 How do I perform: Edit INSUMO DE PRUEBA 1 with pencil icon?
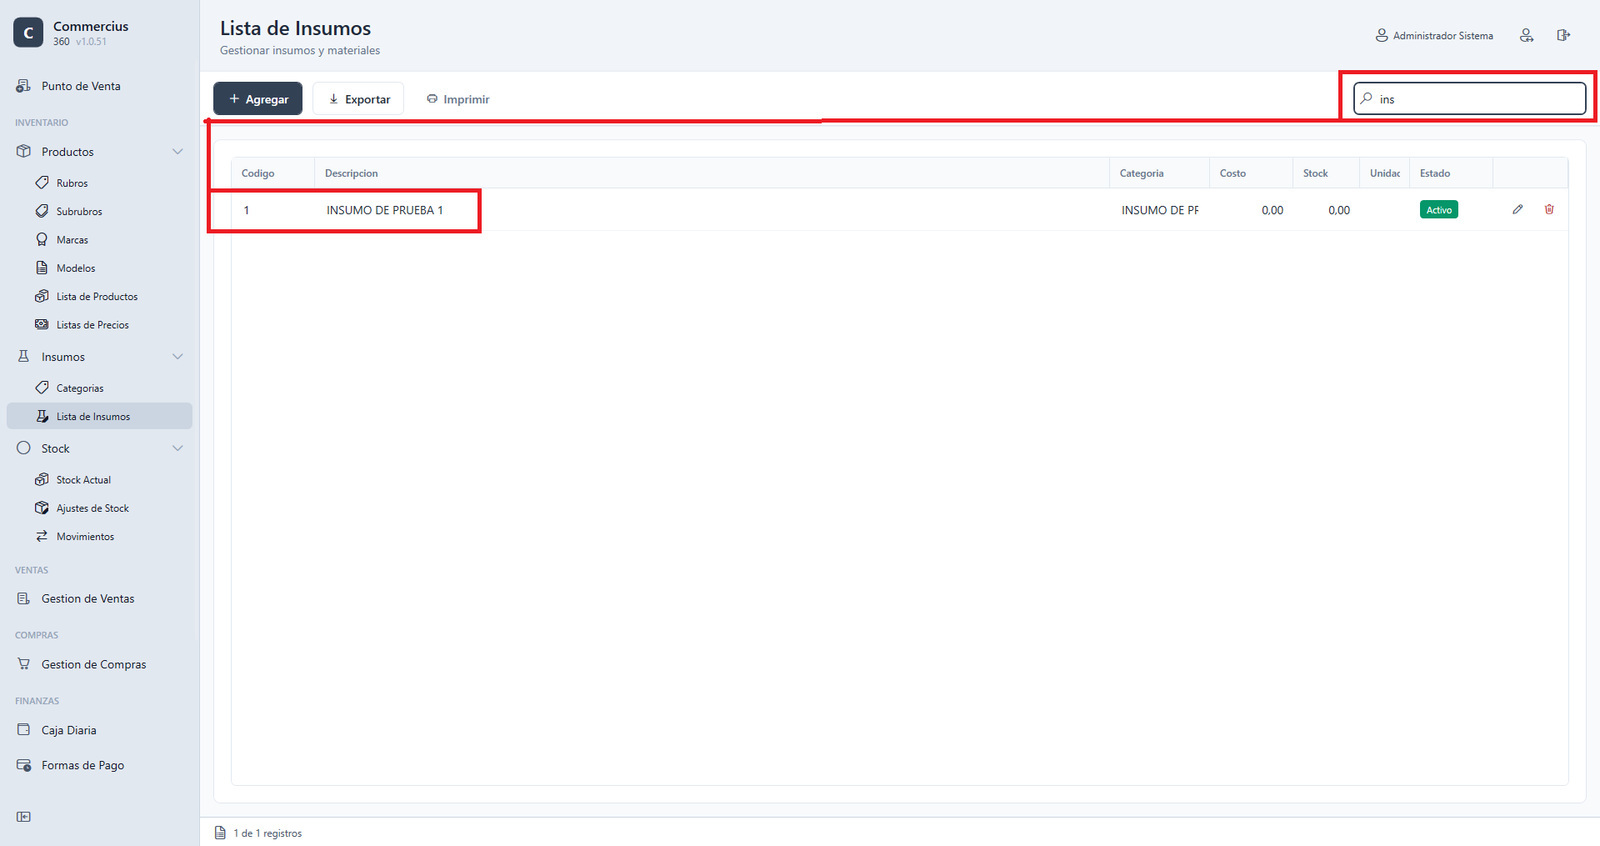click(x=1517, y=210)
